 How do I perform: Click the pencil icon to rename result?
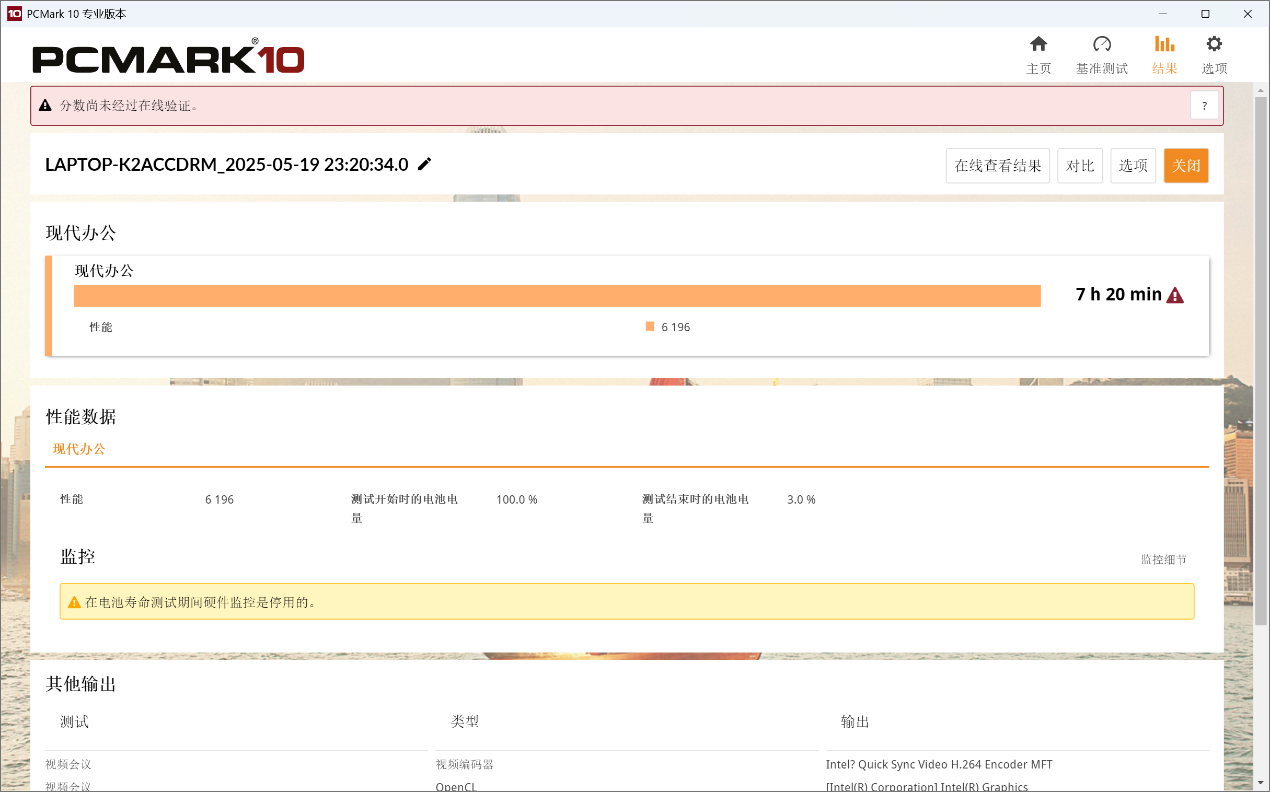point(425,164)
